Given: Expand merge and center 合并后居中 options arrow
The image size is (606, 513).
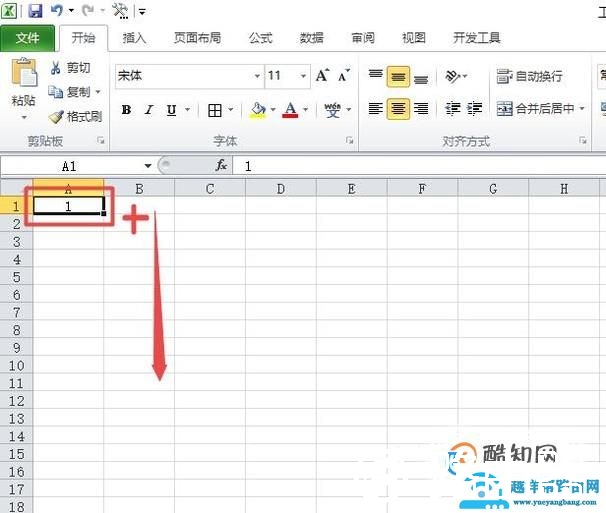Looking at the screenshot, I should (x=582, y=109).
